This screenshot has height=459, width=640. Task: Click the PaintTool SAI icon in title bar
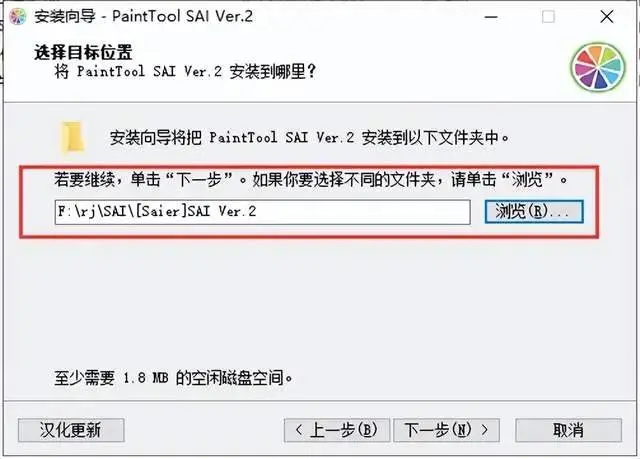(x=18, y=17)
